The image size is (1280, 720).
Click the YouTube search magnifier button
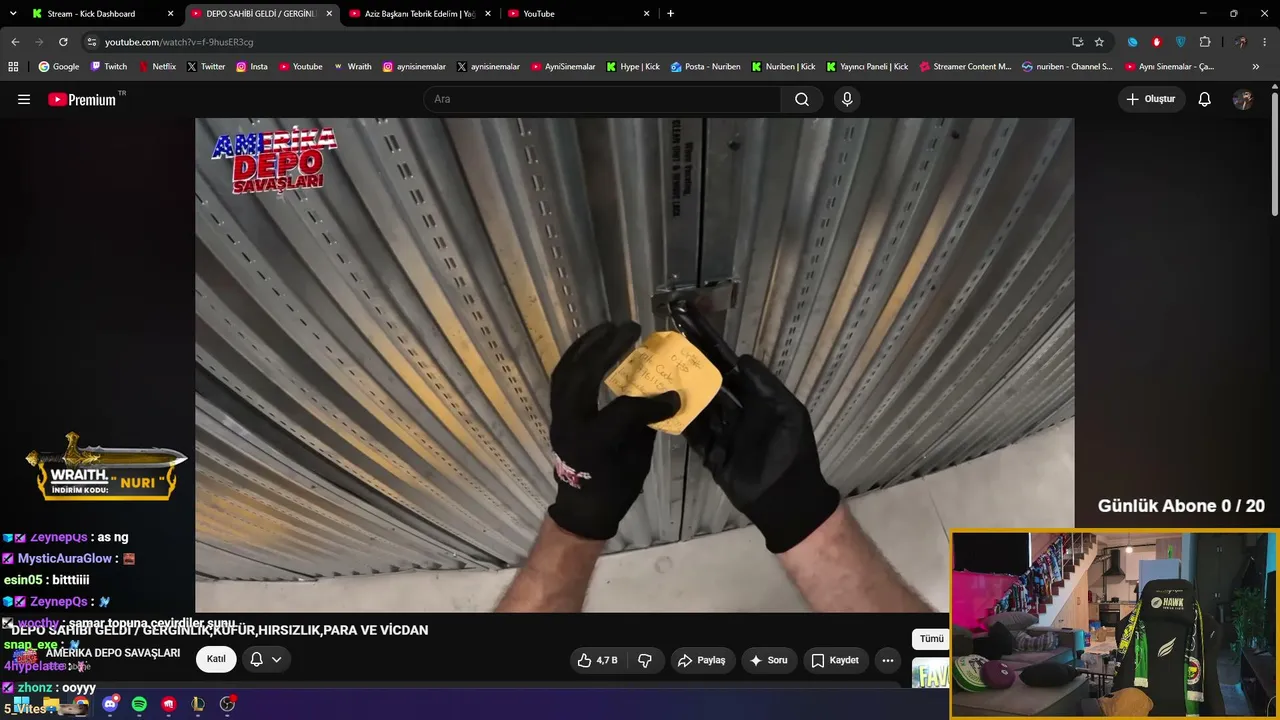pyautogui.click(x=802, y=99)
